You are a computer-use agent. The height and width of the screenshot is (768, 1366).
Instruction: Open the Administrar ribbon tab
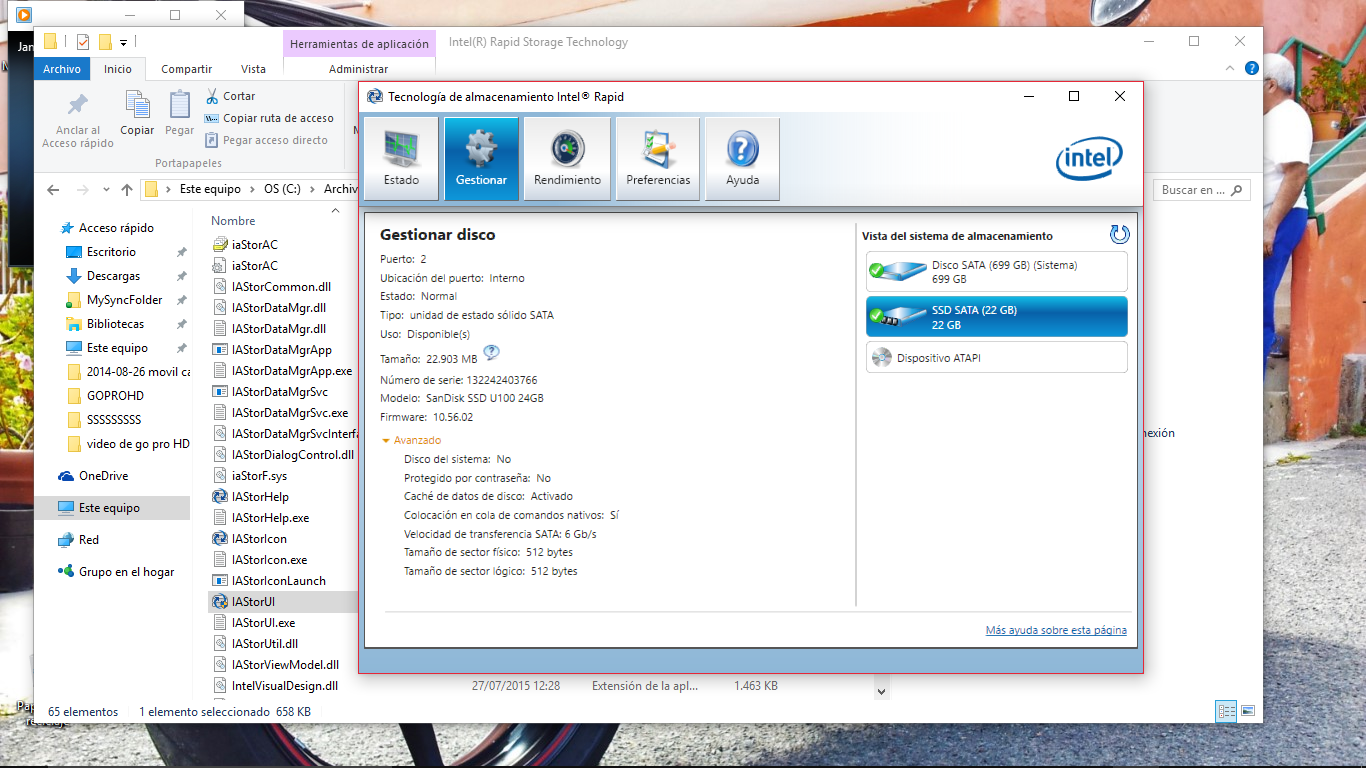click(x=358, y=69)
